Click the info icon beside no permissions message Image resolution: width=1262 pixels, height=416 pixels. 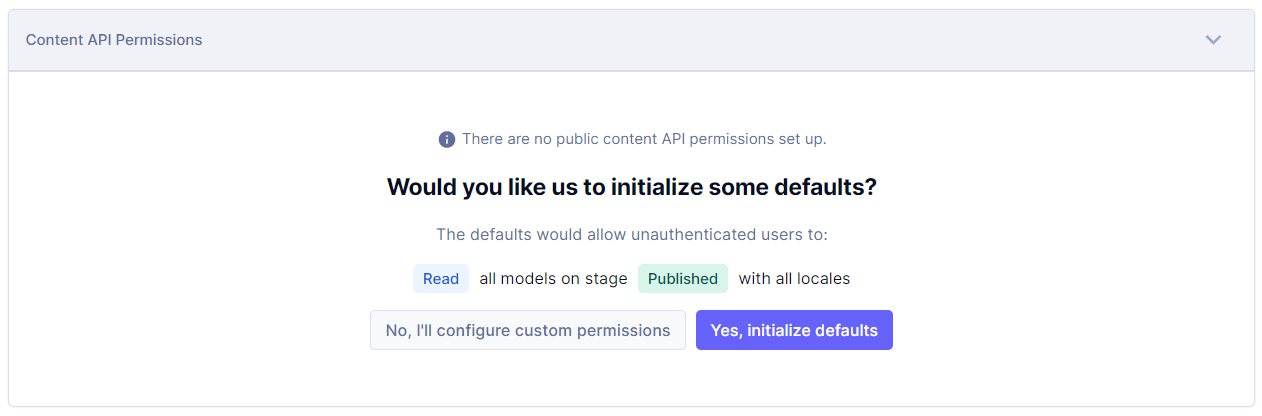447,139
